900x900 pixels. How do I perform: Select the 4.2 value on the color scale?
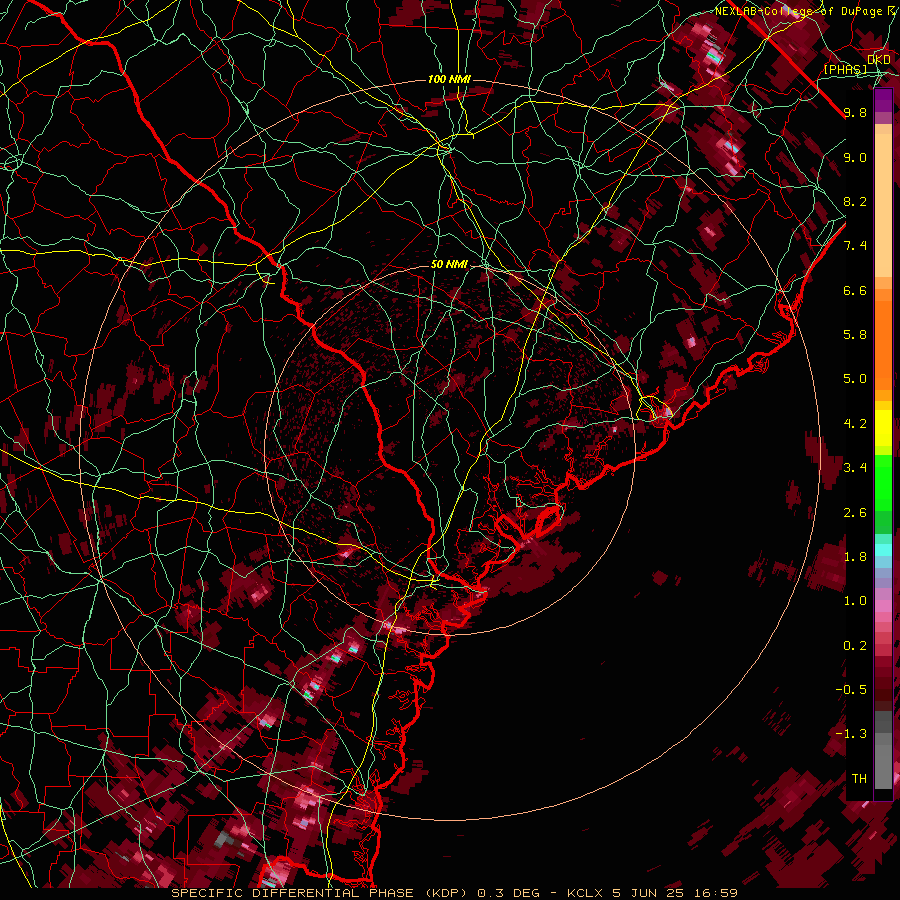click(855, 424)
